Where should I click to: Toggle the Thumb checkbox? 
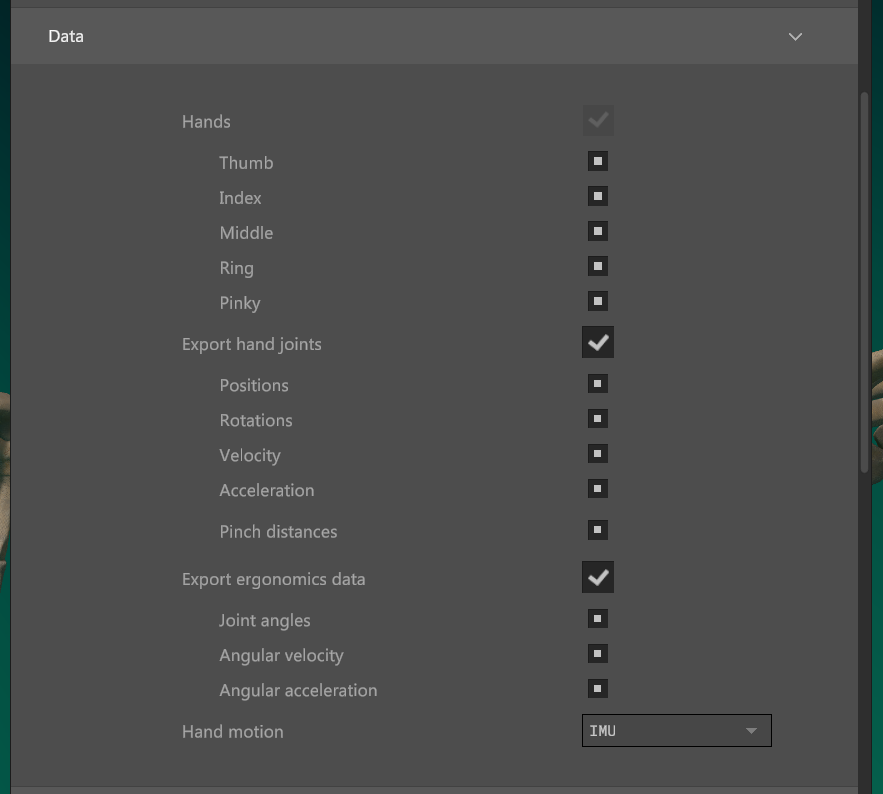click(x=598, y=161)
